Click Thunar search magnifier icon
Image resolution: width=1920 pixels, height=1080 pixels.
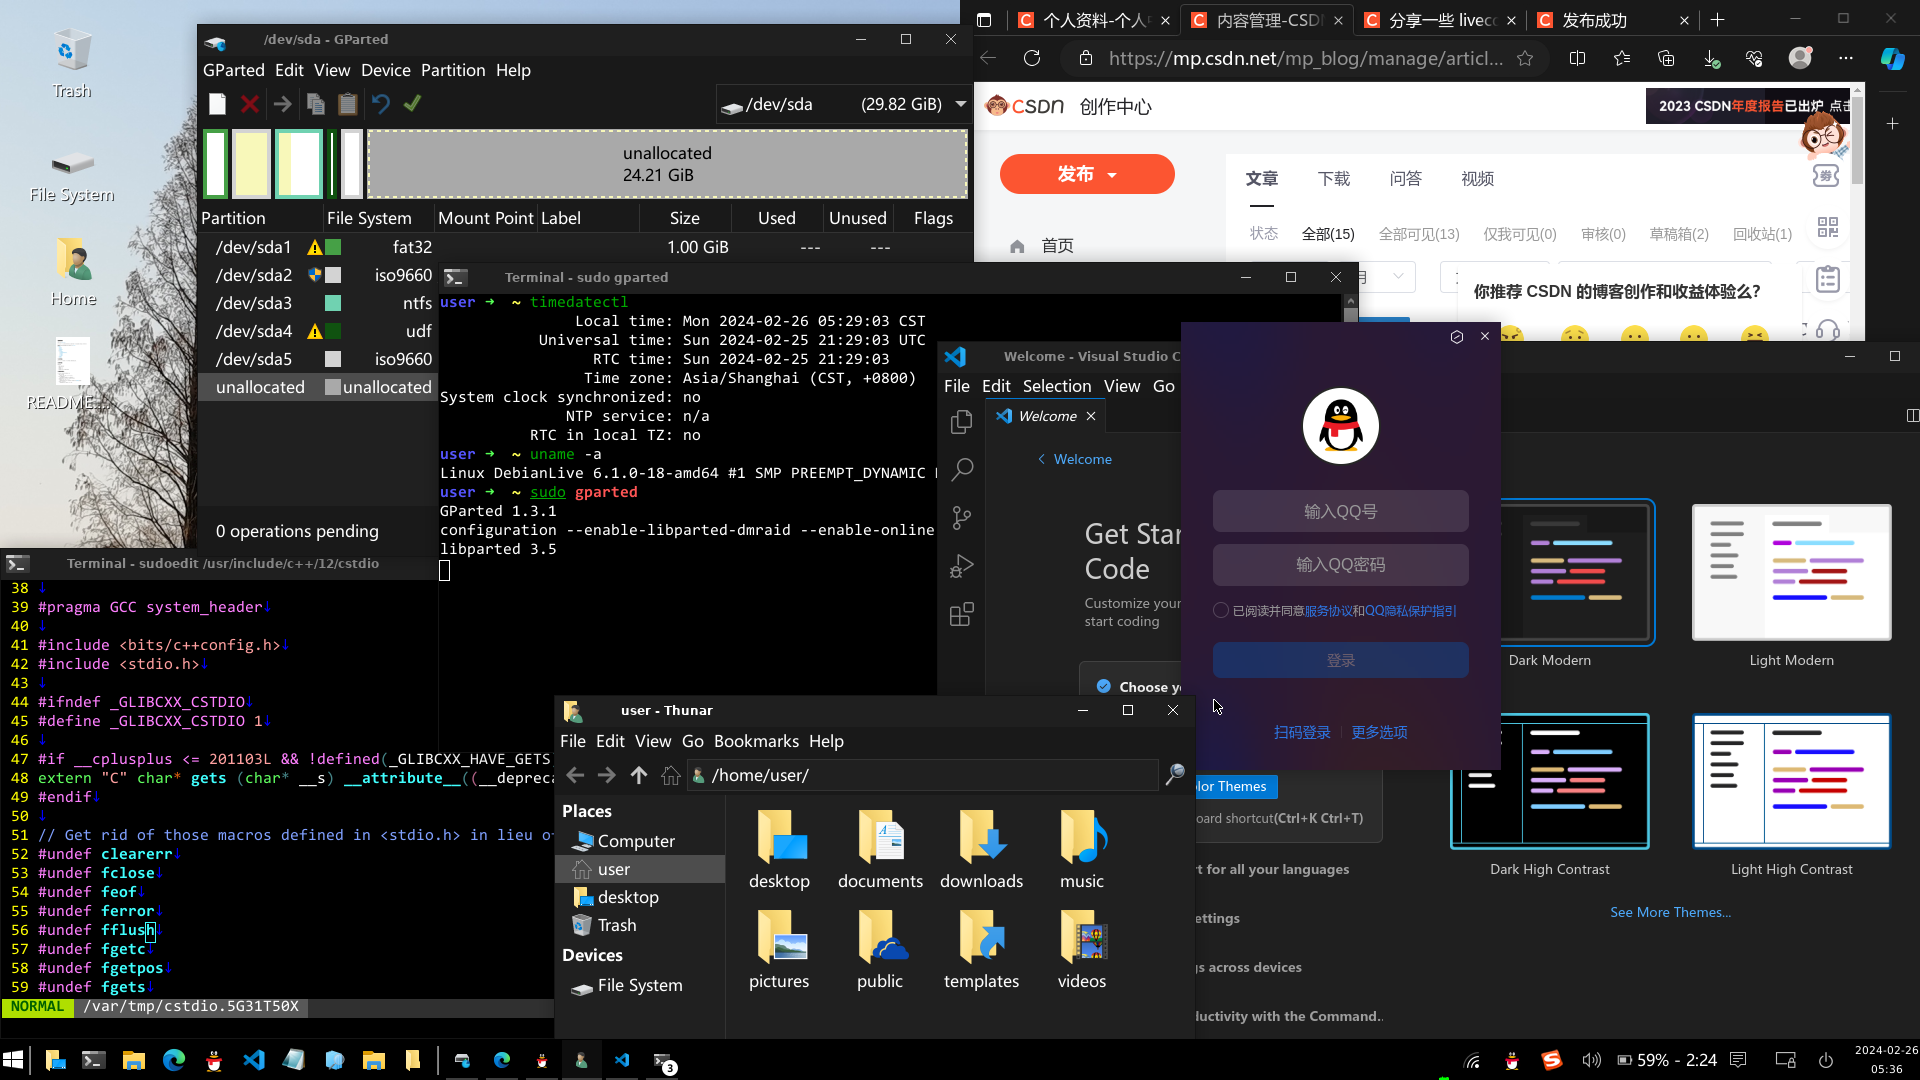[1175, 774]
